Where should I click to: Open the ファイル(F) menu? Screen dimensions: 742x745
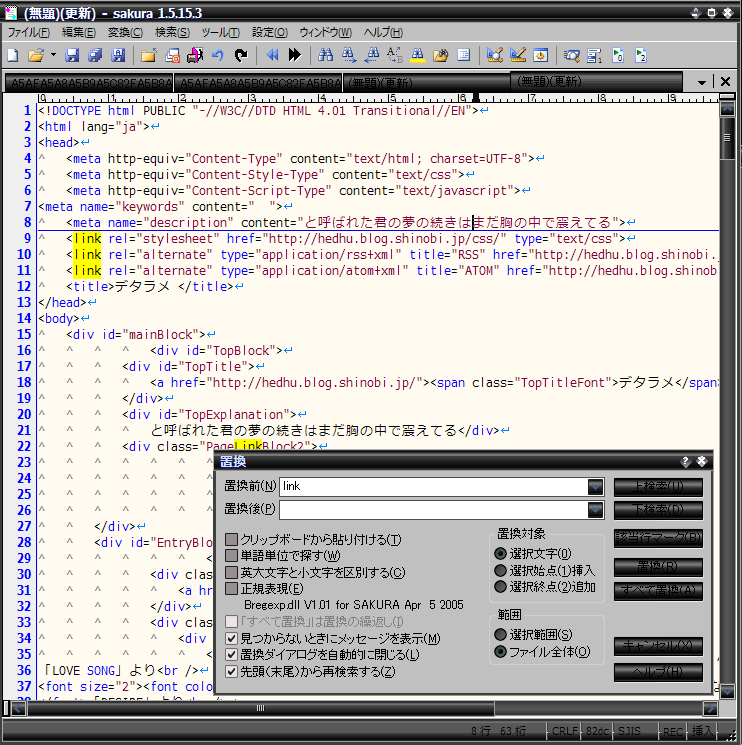29,32
